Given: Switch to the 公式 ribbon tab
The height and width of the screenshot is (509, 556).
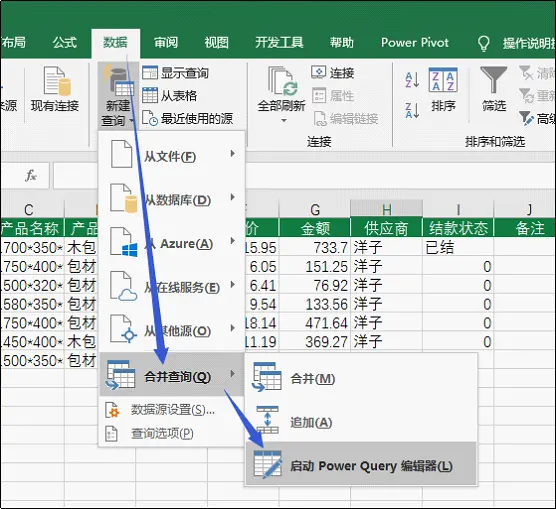Looking at the screenshot, I should coord(65,43).
